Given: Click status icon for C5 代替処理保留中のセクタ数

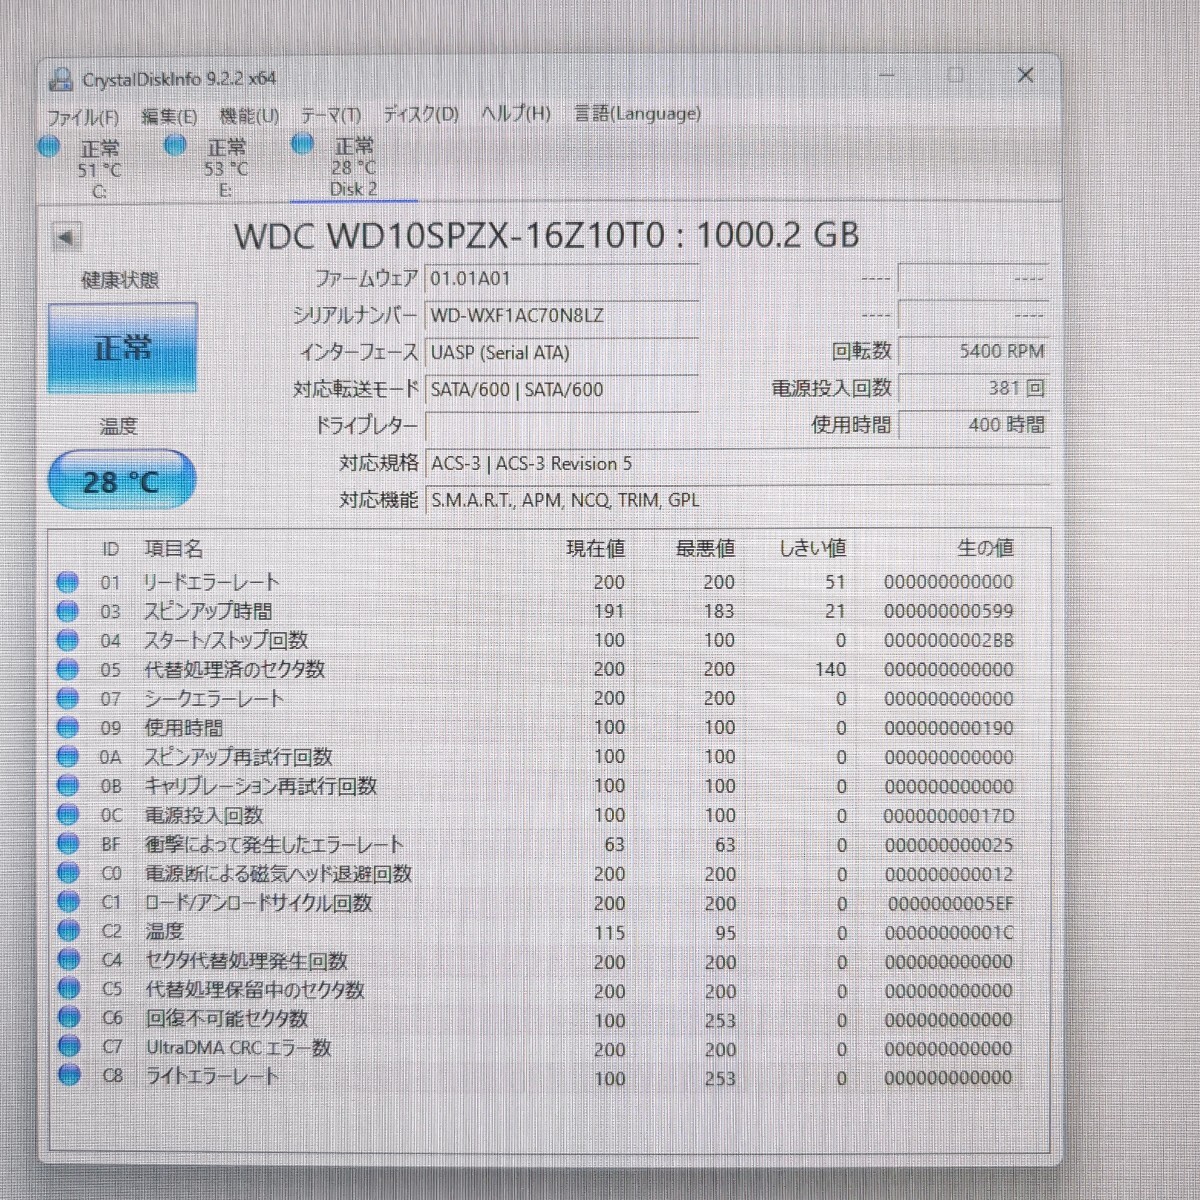Looking at the screenshot, I should point(68,989).
